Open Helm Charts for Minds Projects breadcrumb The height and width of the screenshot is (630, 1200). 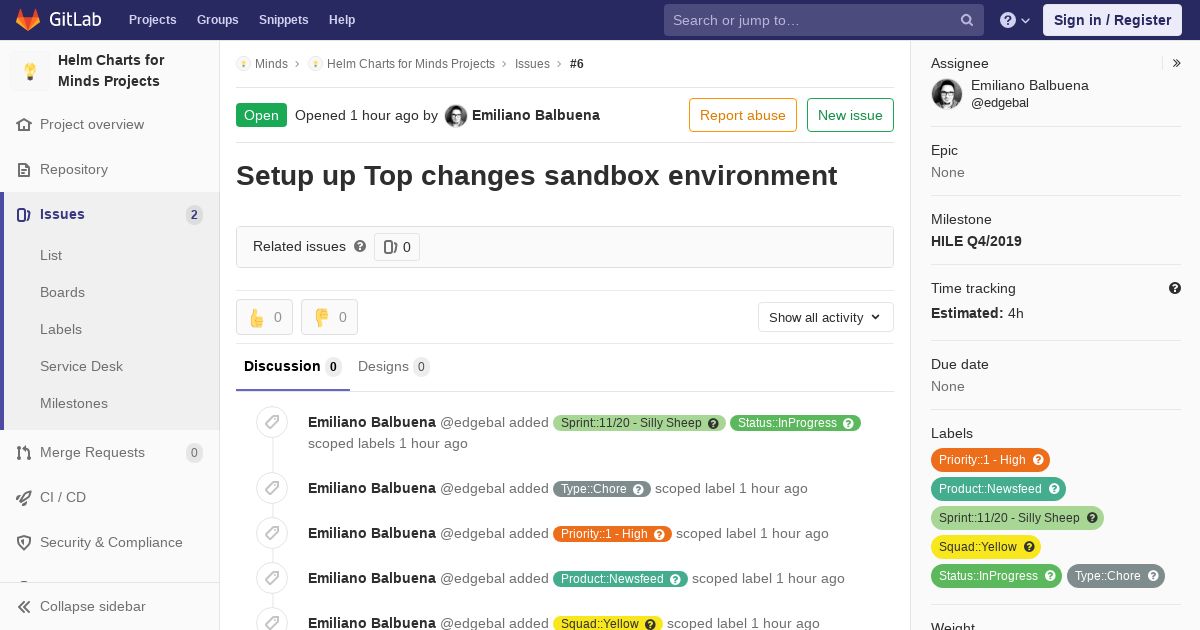411,64
